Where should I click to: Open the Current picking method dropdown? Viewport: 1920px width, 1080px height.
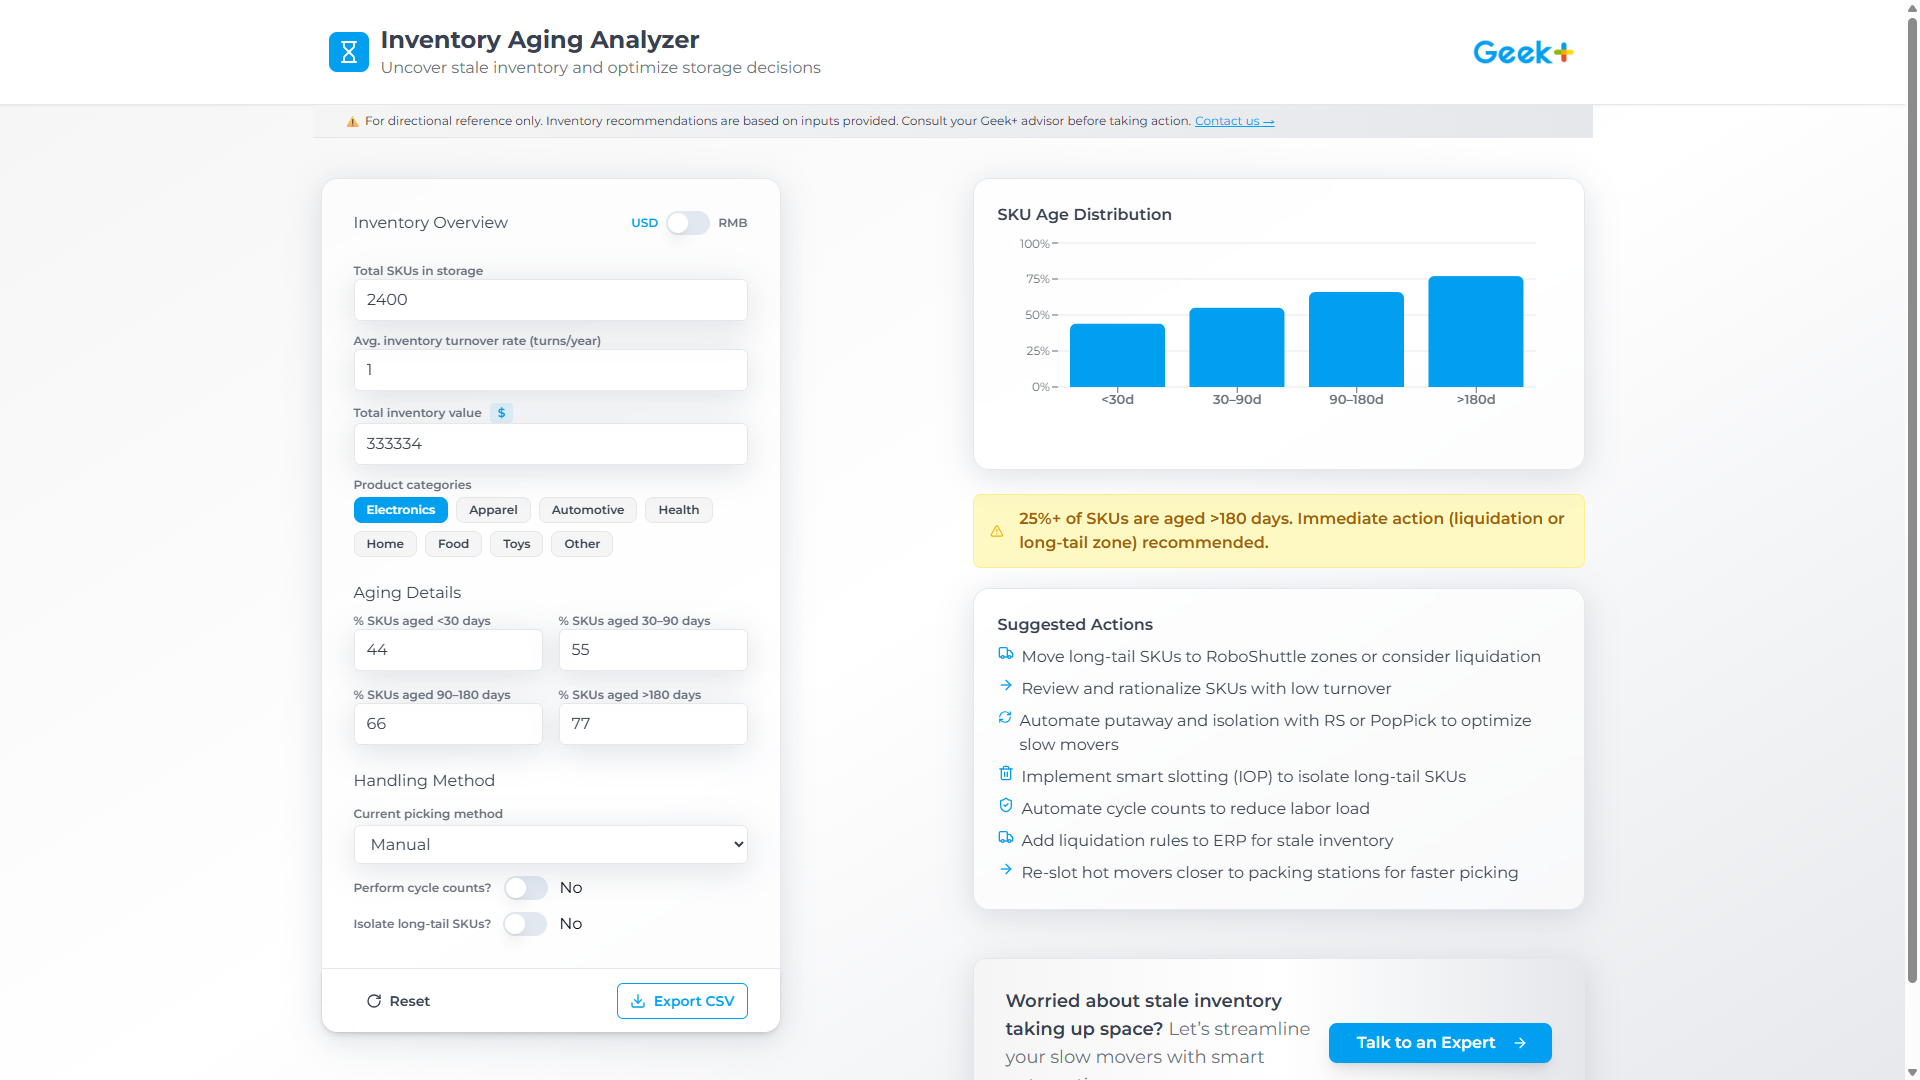[x=550, y=844]
